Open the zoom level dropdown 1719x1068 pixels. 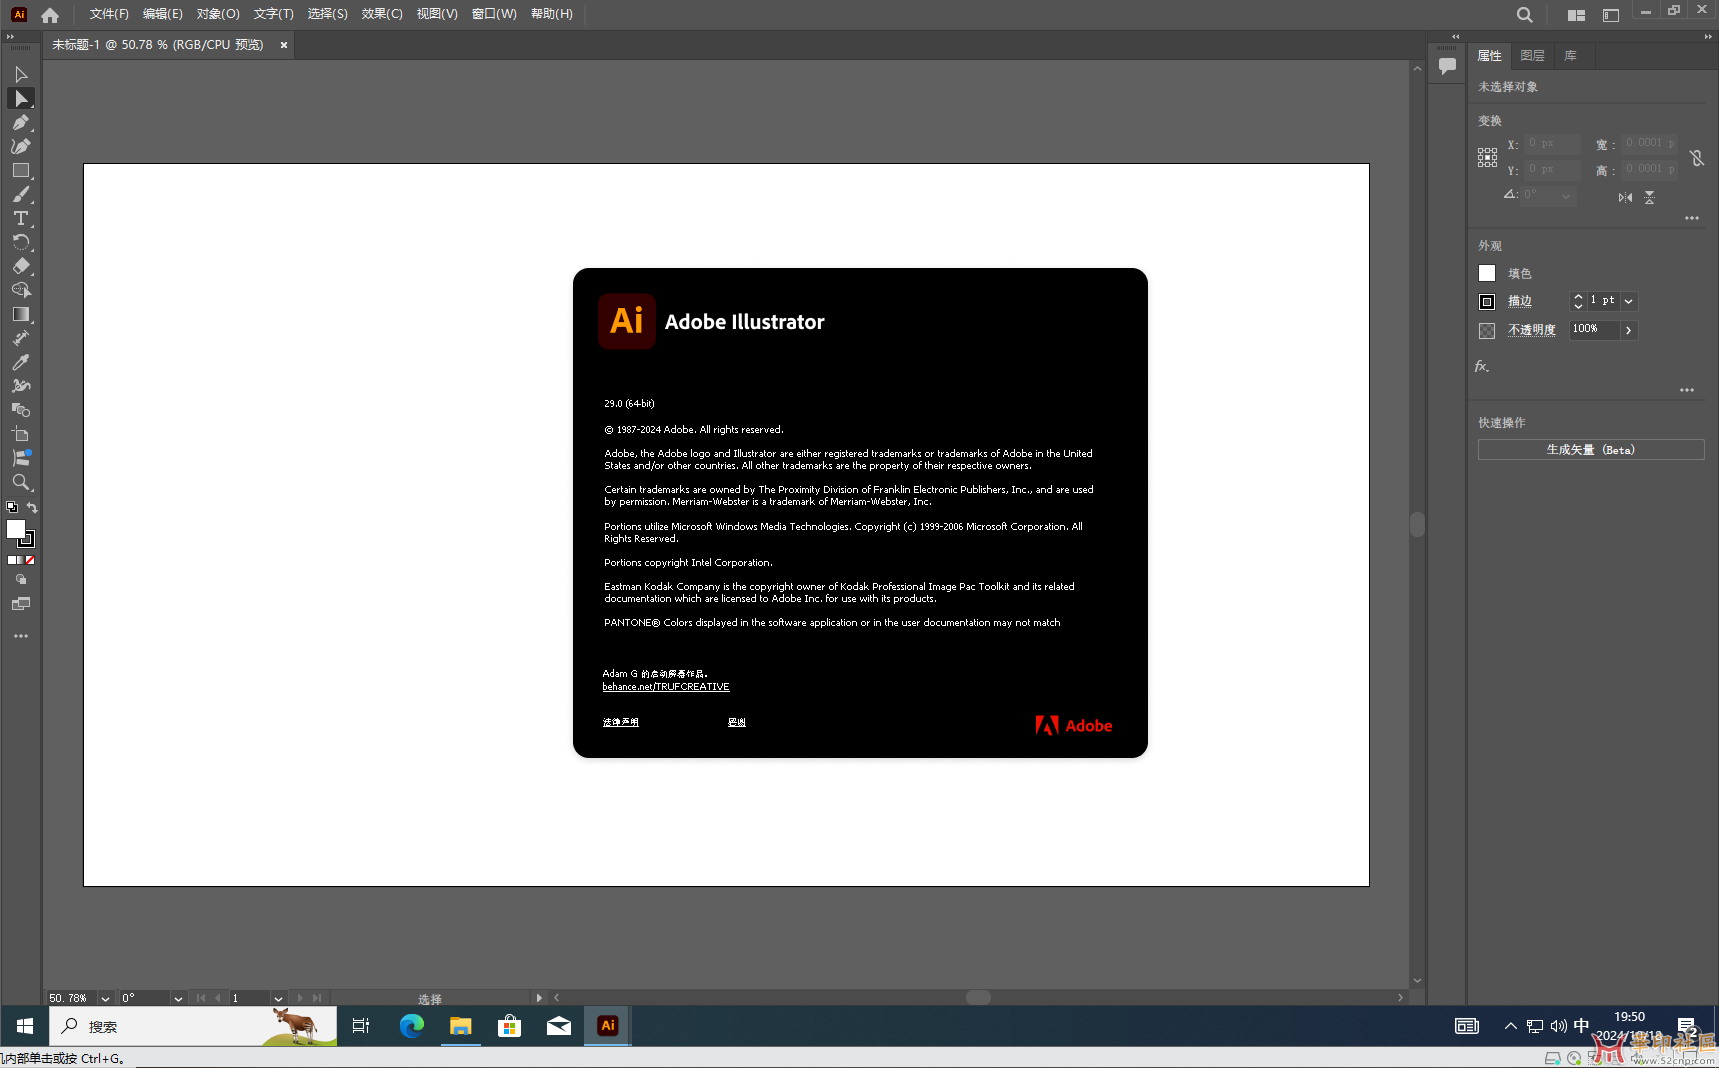pos(105,998)
